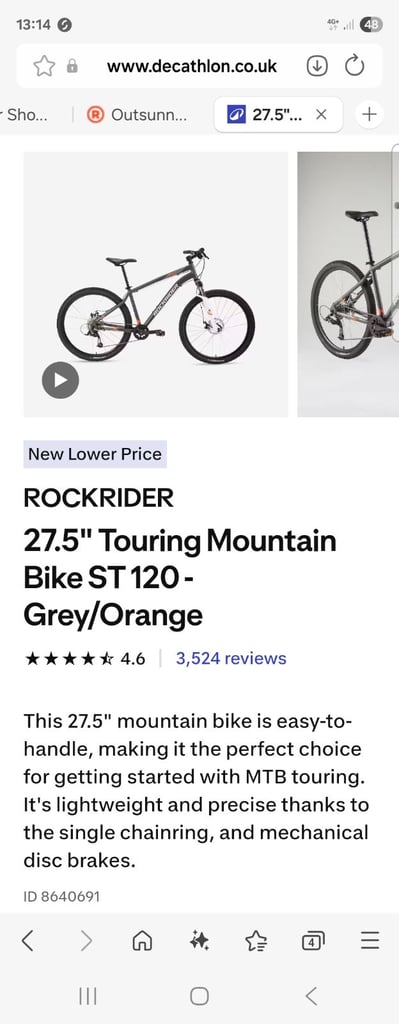399x1024 pixels.
Task: Open a new tab with plus button
Action: 370,114
